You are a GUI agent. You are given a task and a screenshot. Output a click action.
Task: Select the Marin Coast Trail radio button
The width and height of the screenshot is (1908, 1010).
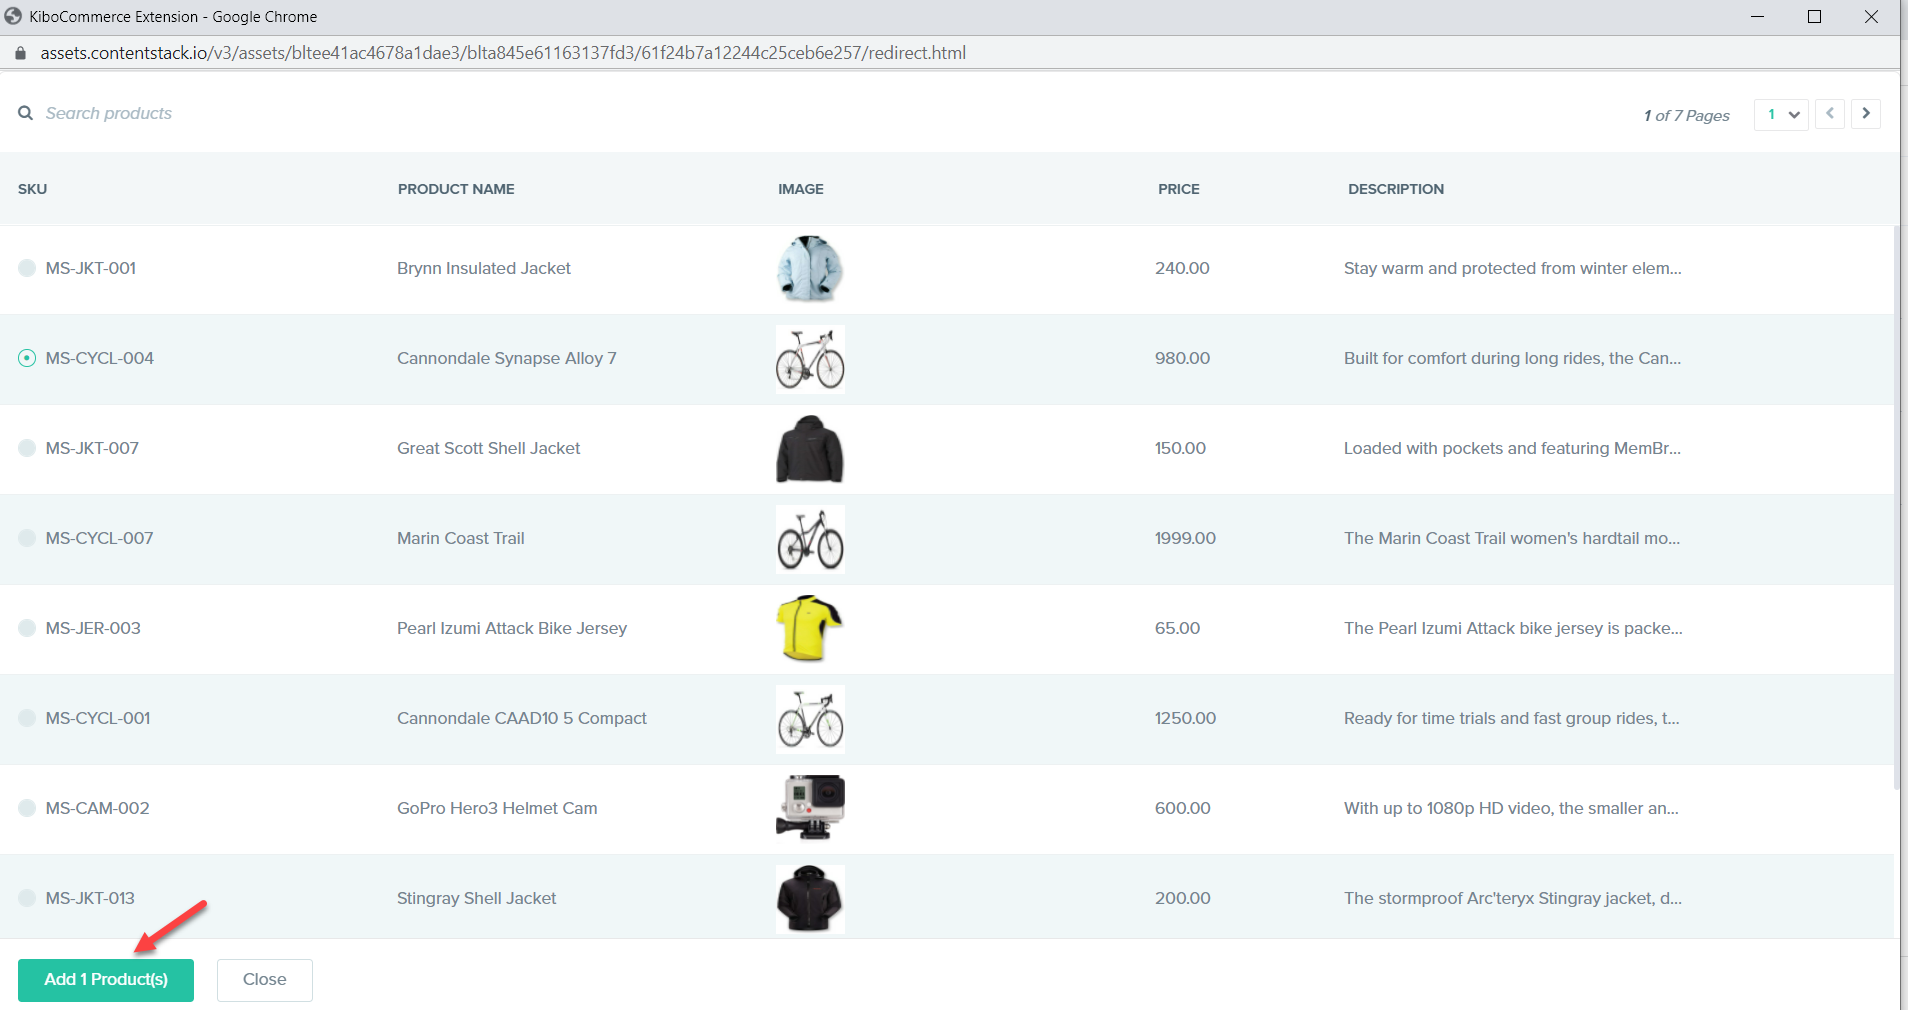pos(26,538)
